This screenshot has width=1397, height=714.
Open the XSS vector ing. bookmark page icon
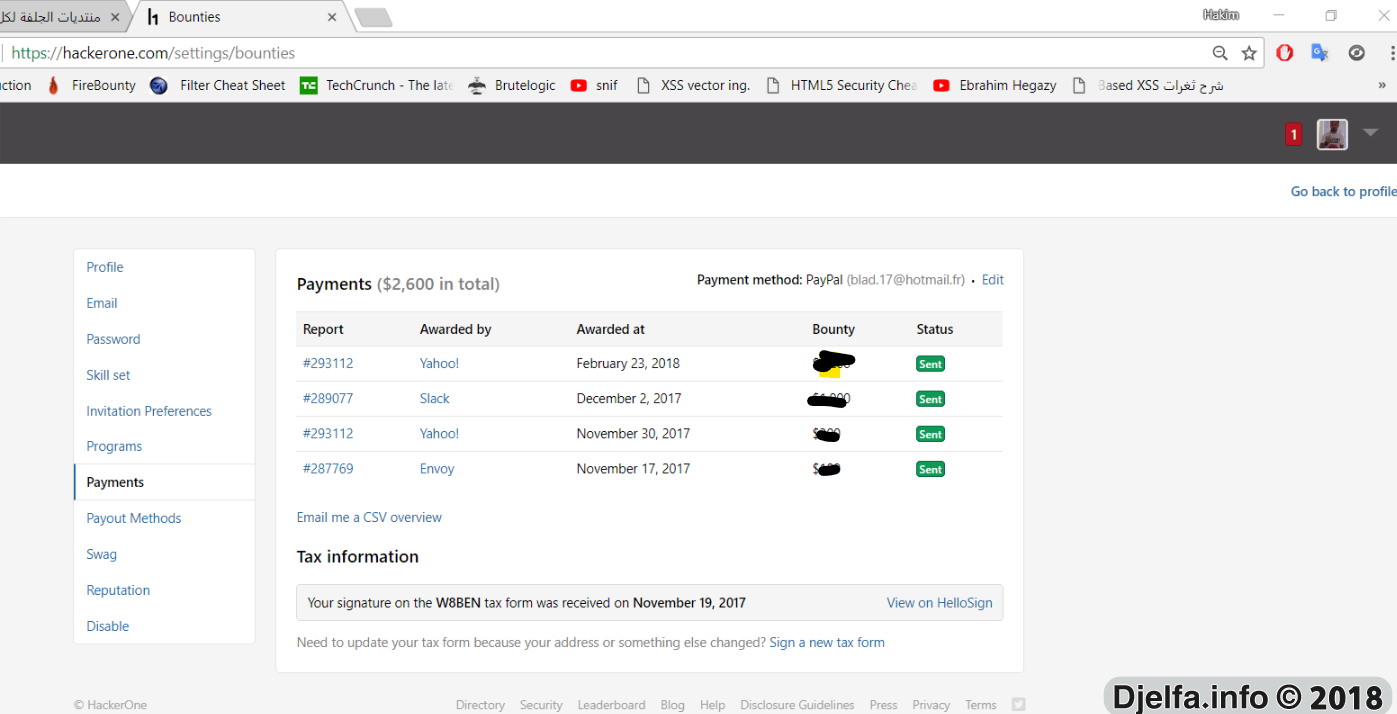pos(643,85)
